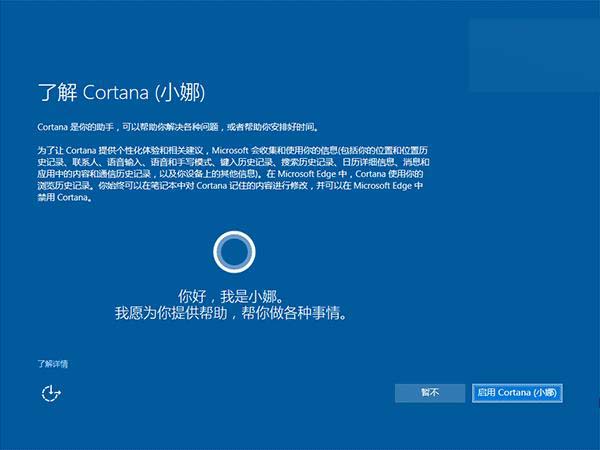
Task: Open the 了解详情 link
Action: (x=52, y=364)
